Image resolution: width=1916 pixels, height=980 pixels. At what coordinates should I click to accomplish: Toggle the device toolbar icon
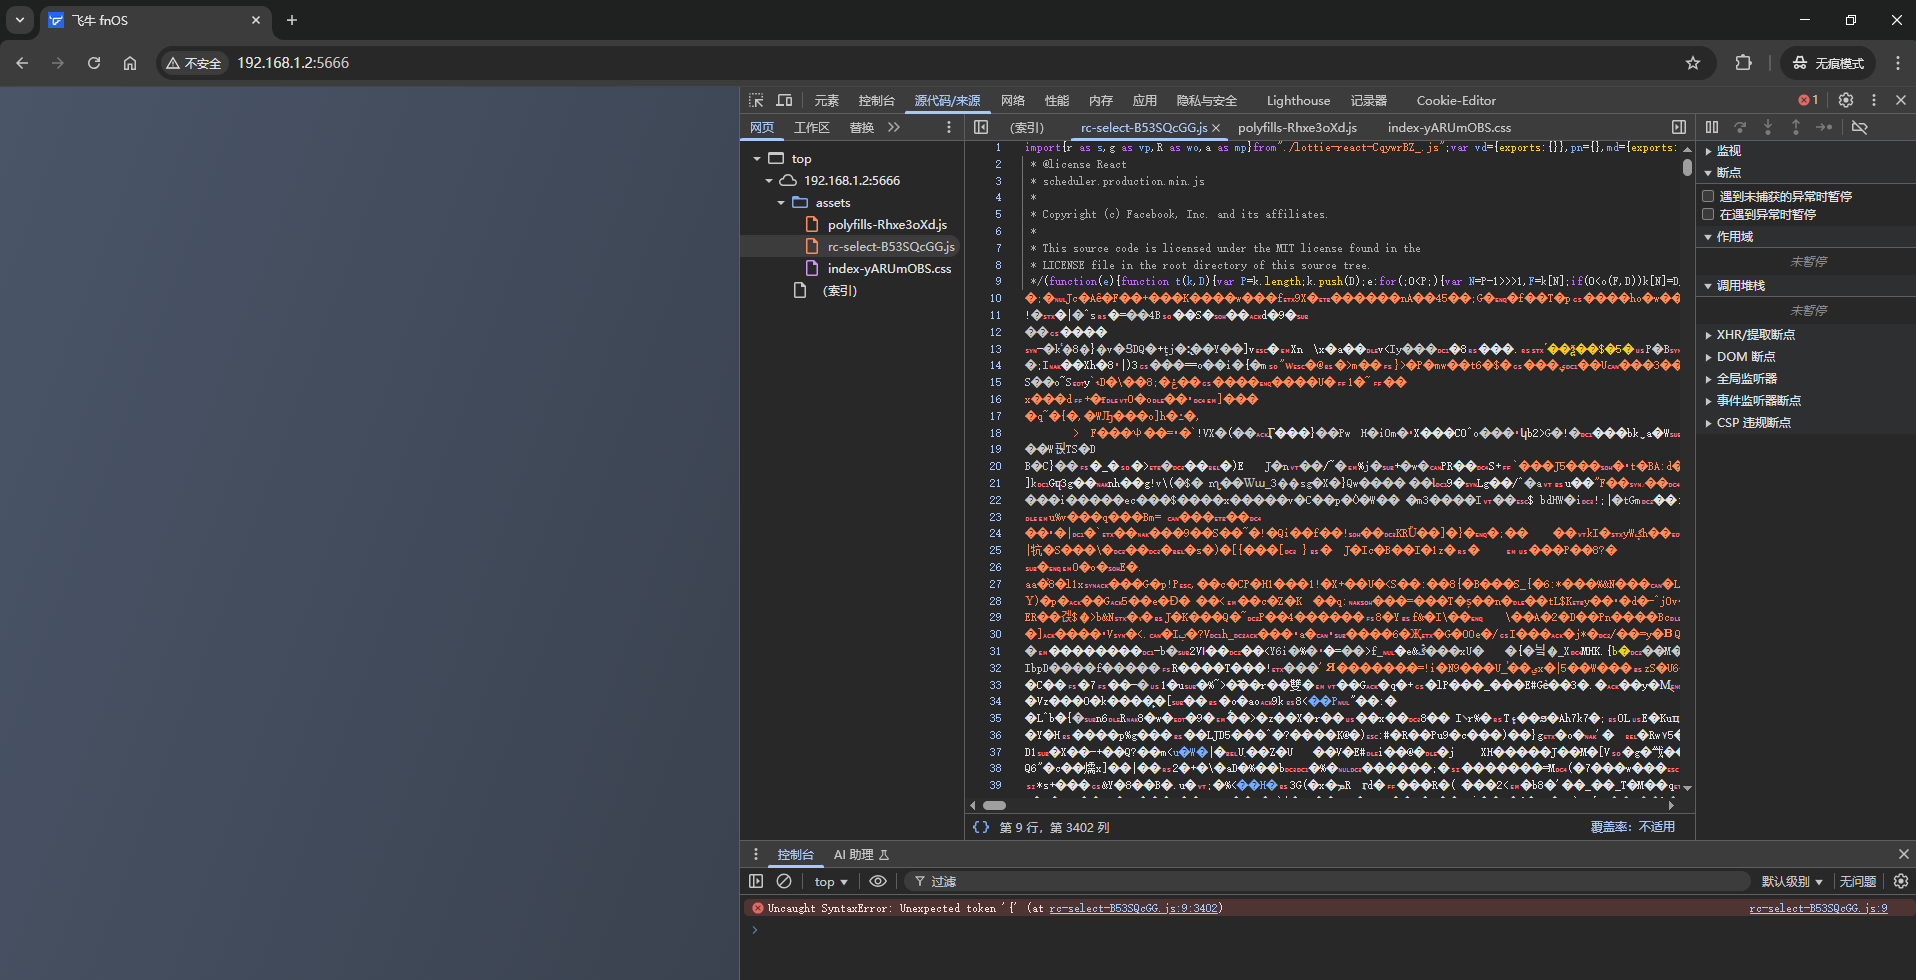784,100
